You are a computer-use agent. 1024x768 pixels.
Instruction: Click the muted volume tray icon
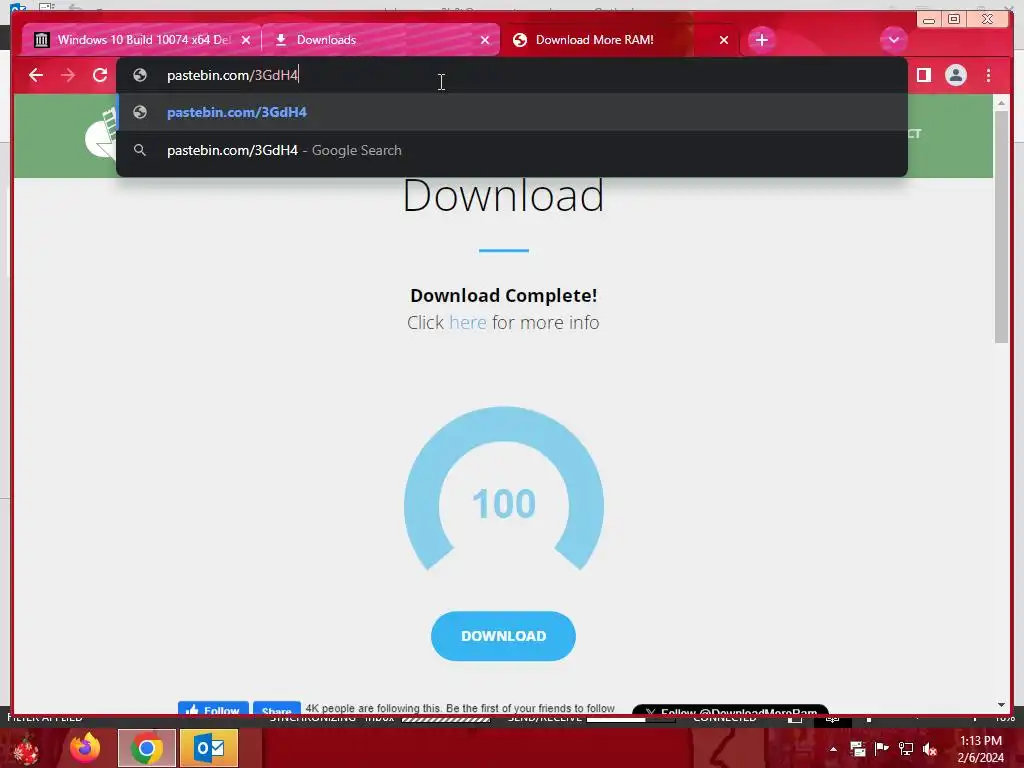(930, 748)
